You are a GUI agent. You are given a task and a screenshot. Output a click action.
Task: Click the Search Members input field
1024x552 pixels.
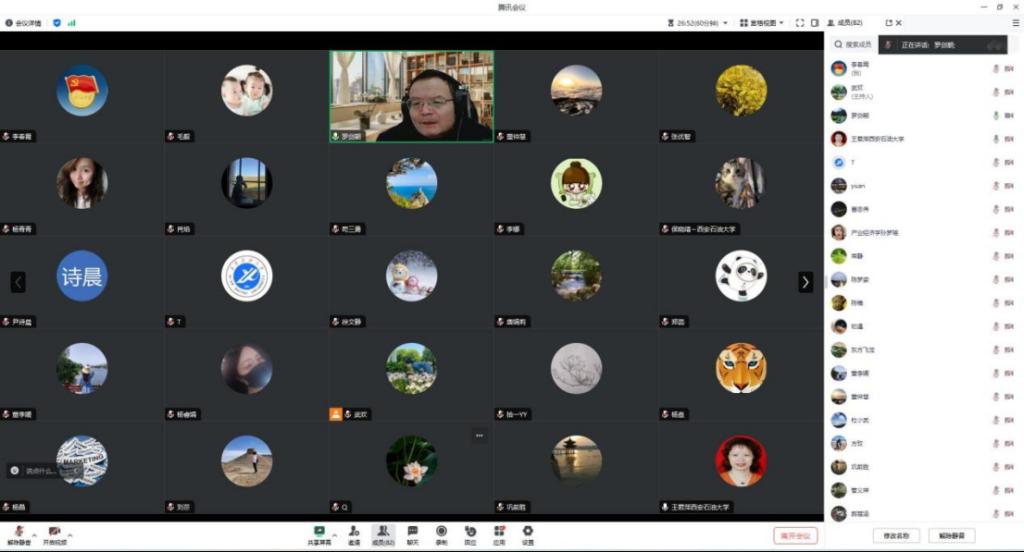tap(857, 45)
